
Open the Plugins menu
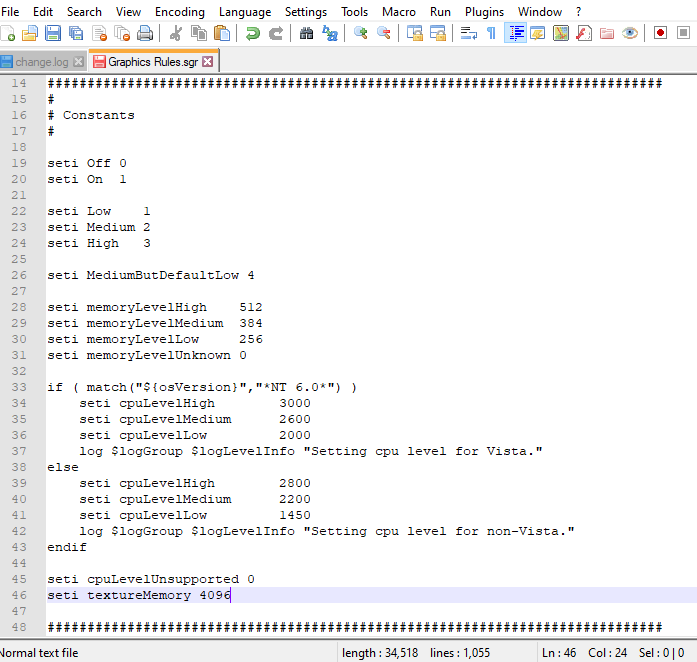pyautogui.click(x=484, y=11)
